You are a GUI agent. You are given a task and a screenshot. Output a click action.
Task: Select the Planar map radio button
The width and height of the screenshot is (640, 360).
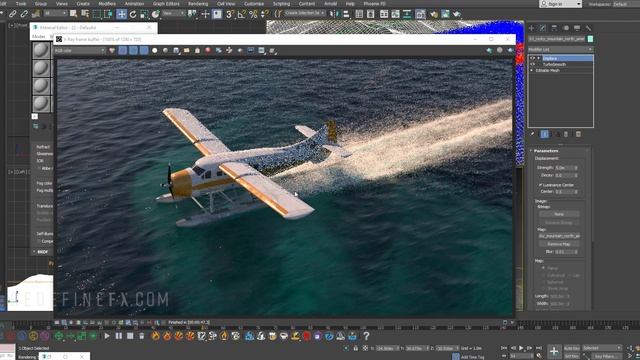coord(543,268)
